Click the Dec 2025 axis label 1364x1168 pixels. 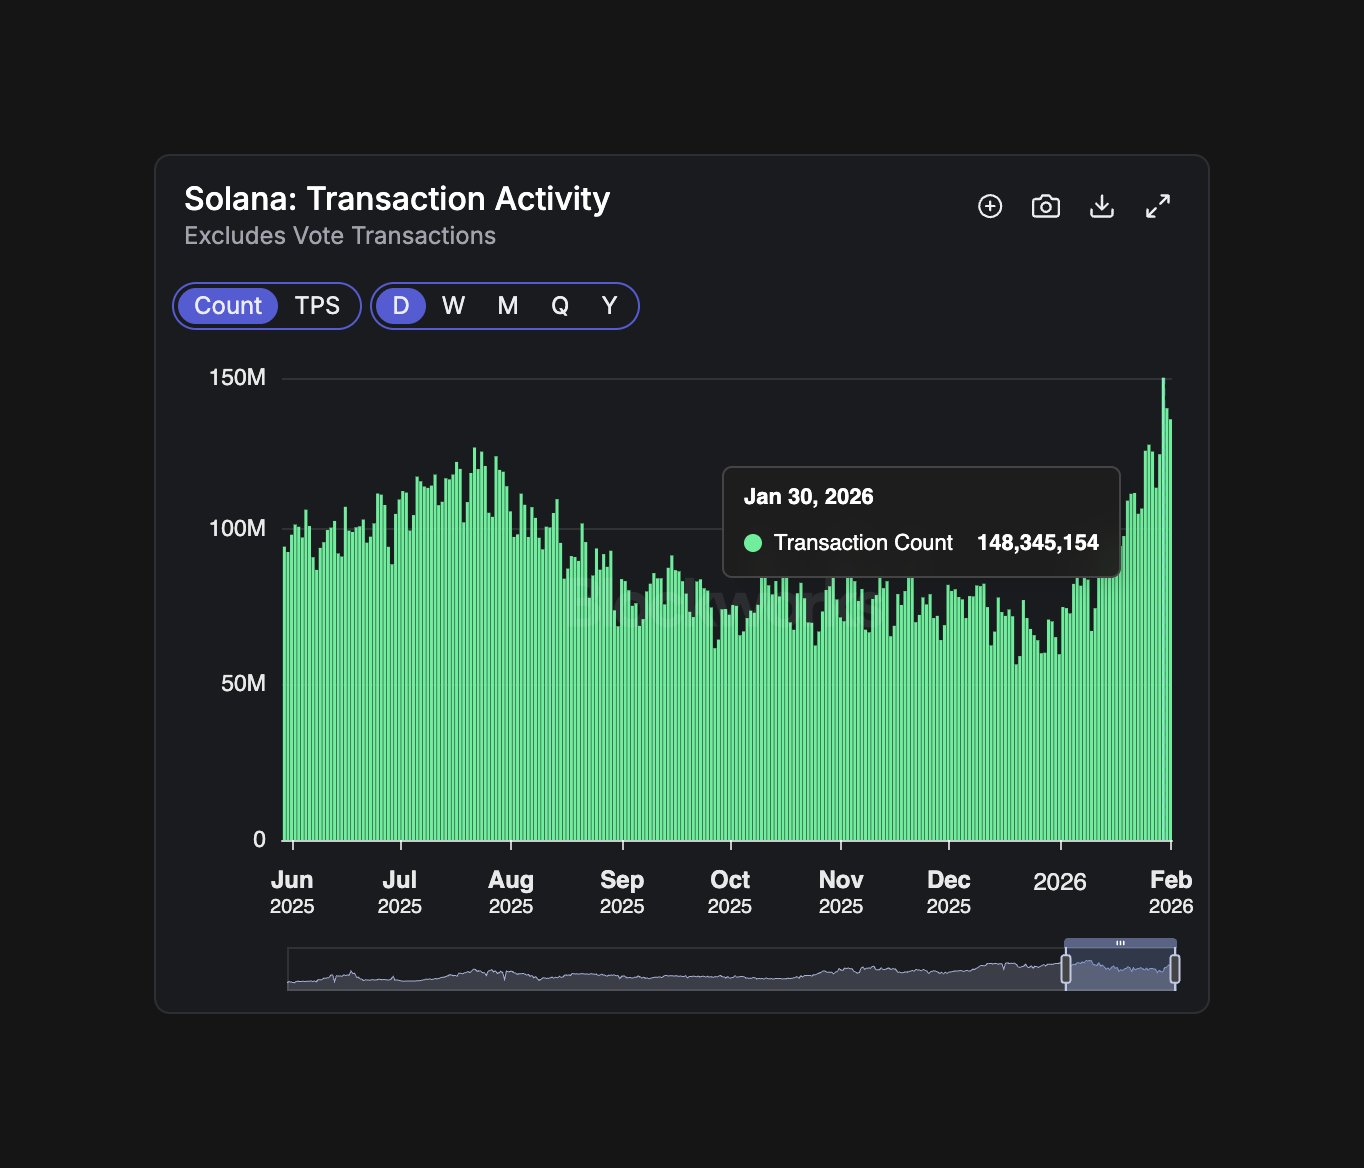click(x=949, y=892)
